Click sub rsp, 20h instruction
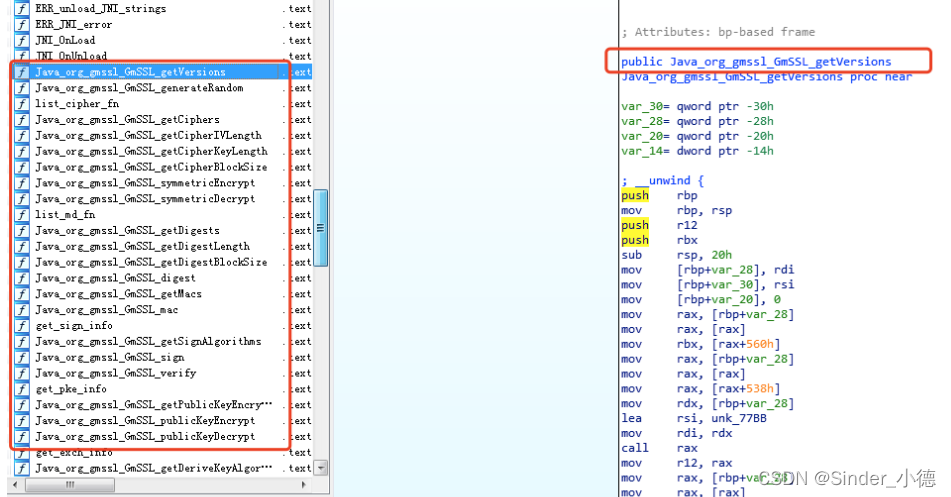This screenshot has height=497, width=951. 676,255
